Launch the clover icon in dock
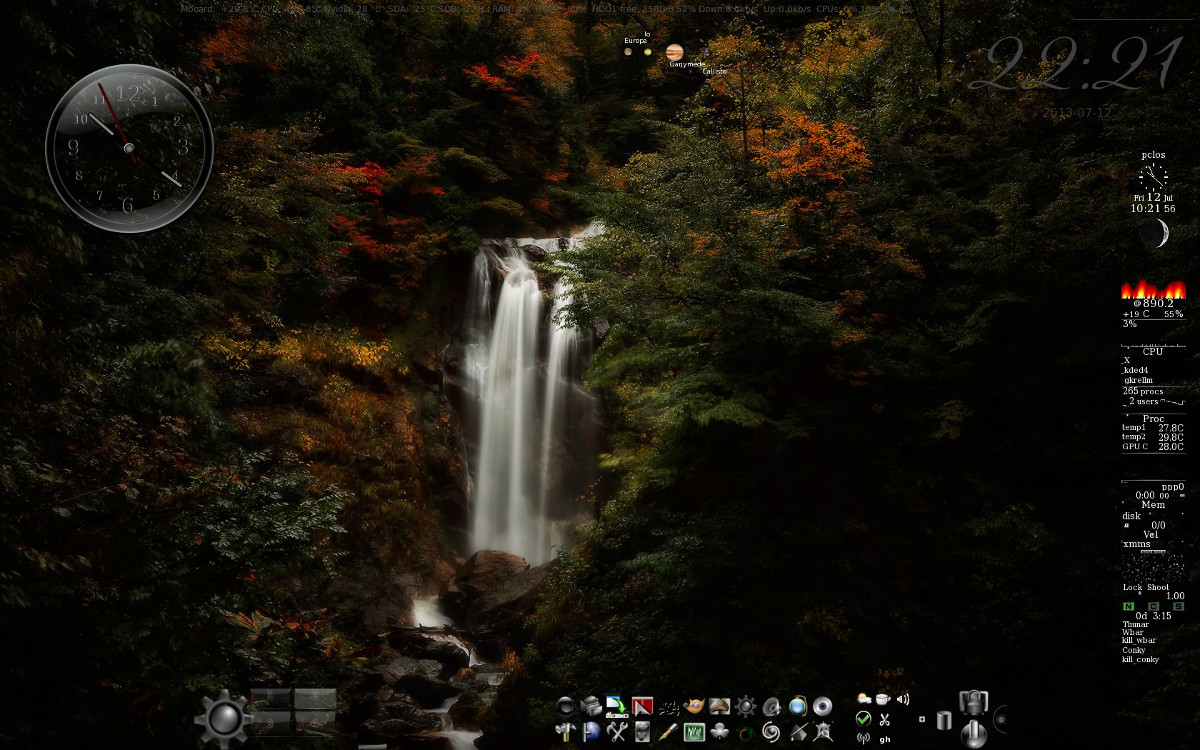1200x750 pixels. pos(719,732)
